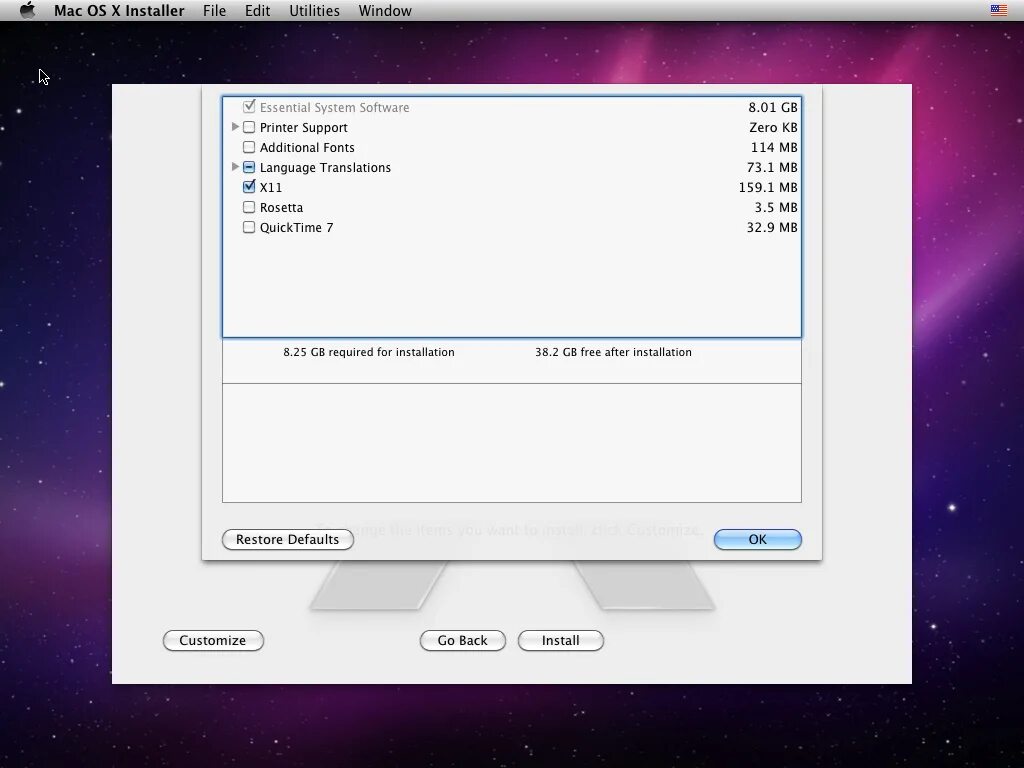Enable the Printer Support checkbox
The width and height of the screenshot is (1024, 768).
click(x=249, y=127)
